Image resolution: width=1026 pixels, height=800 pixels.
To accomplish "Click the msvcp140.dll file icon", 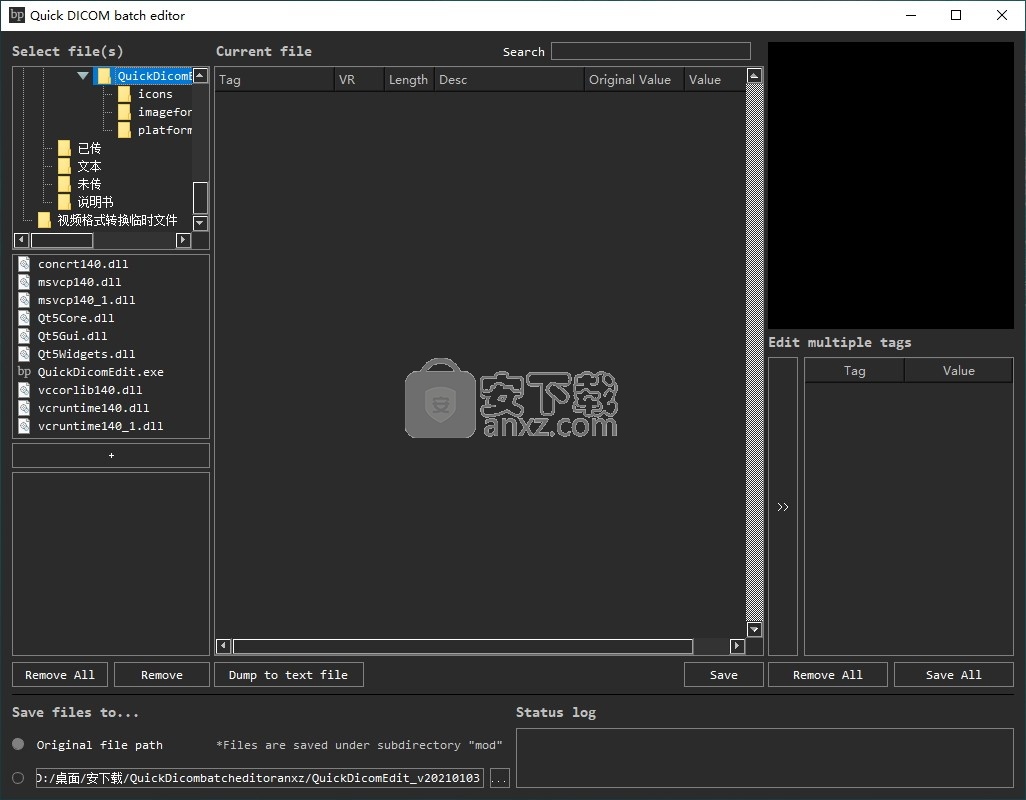I will (x=24, y=282).
